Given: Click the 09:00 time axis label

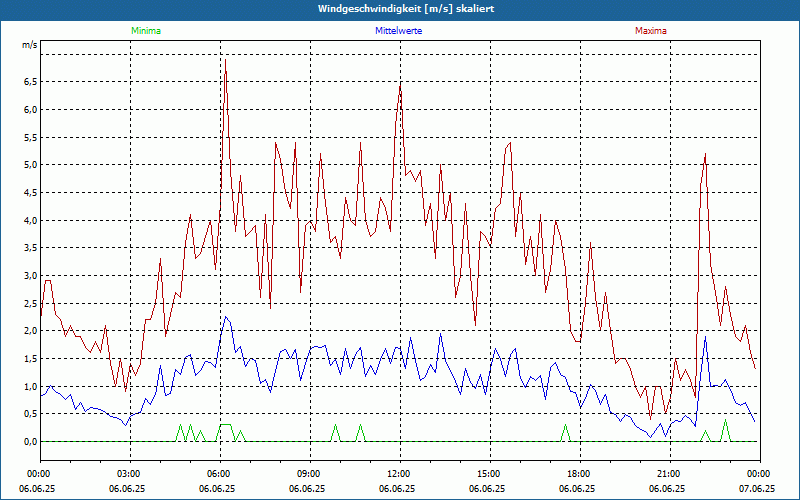Looking at the screenshot, I should click(x=307, y=474).
